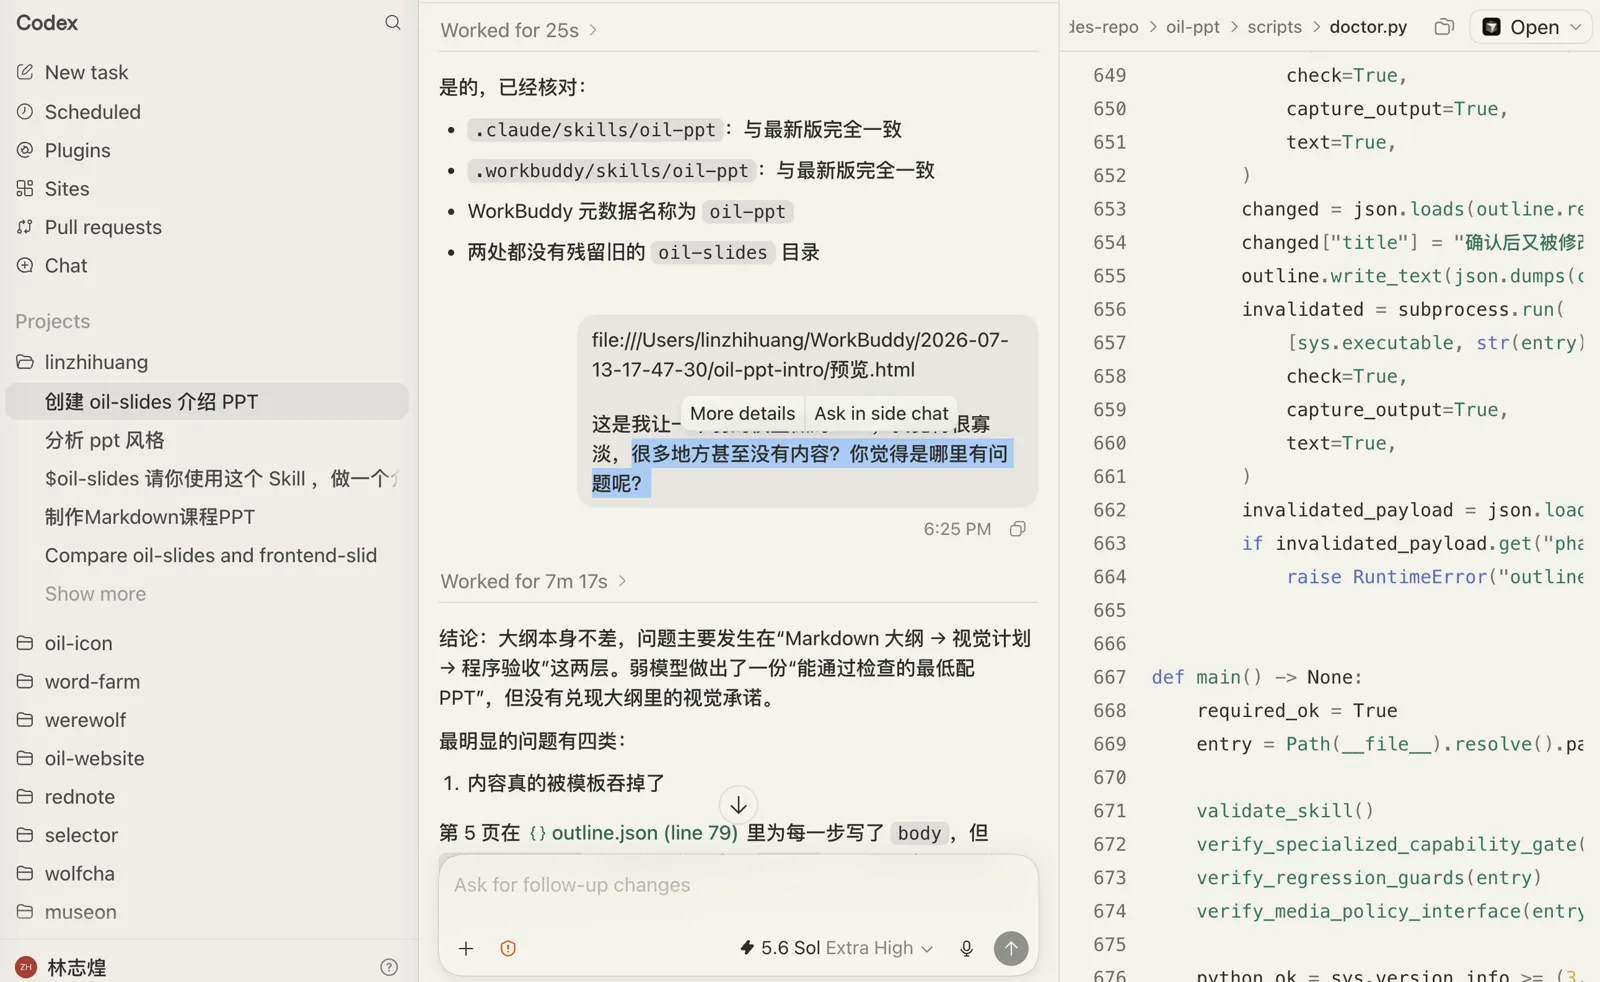This screenshot has width=1600, height=982.
Task: Click the oil-icon folder icon
Action: [25, 643]
